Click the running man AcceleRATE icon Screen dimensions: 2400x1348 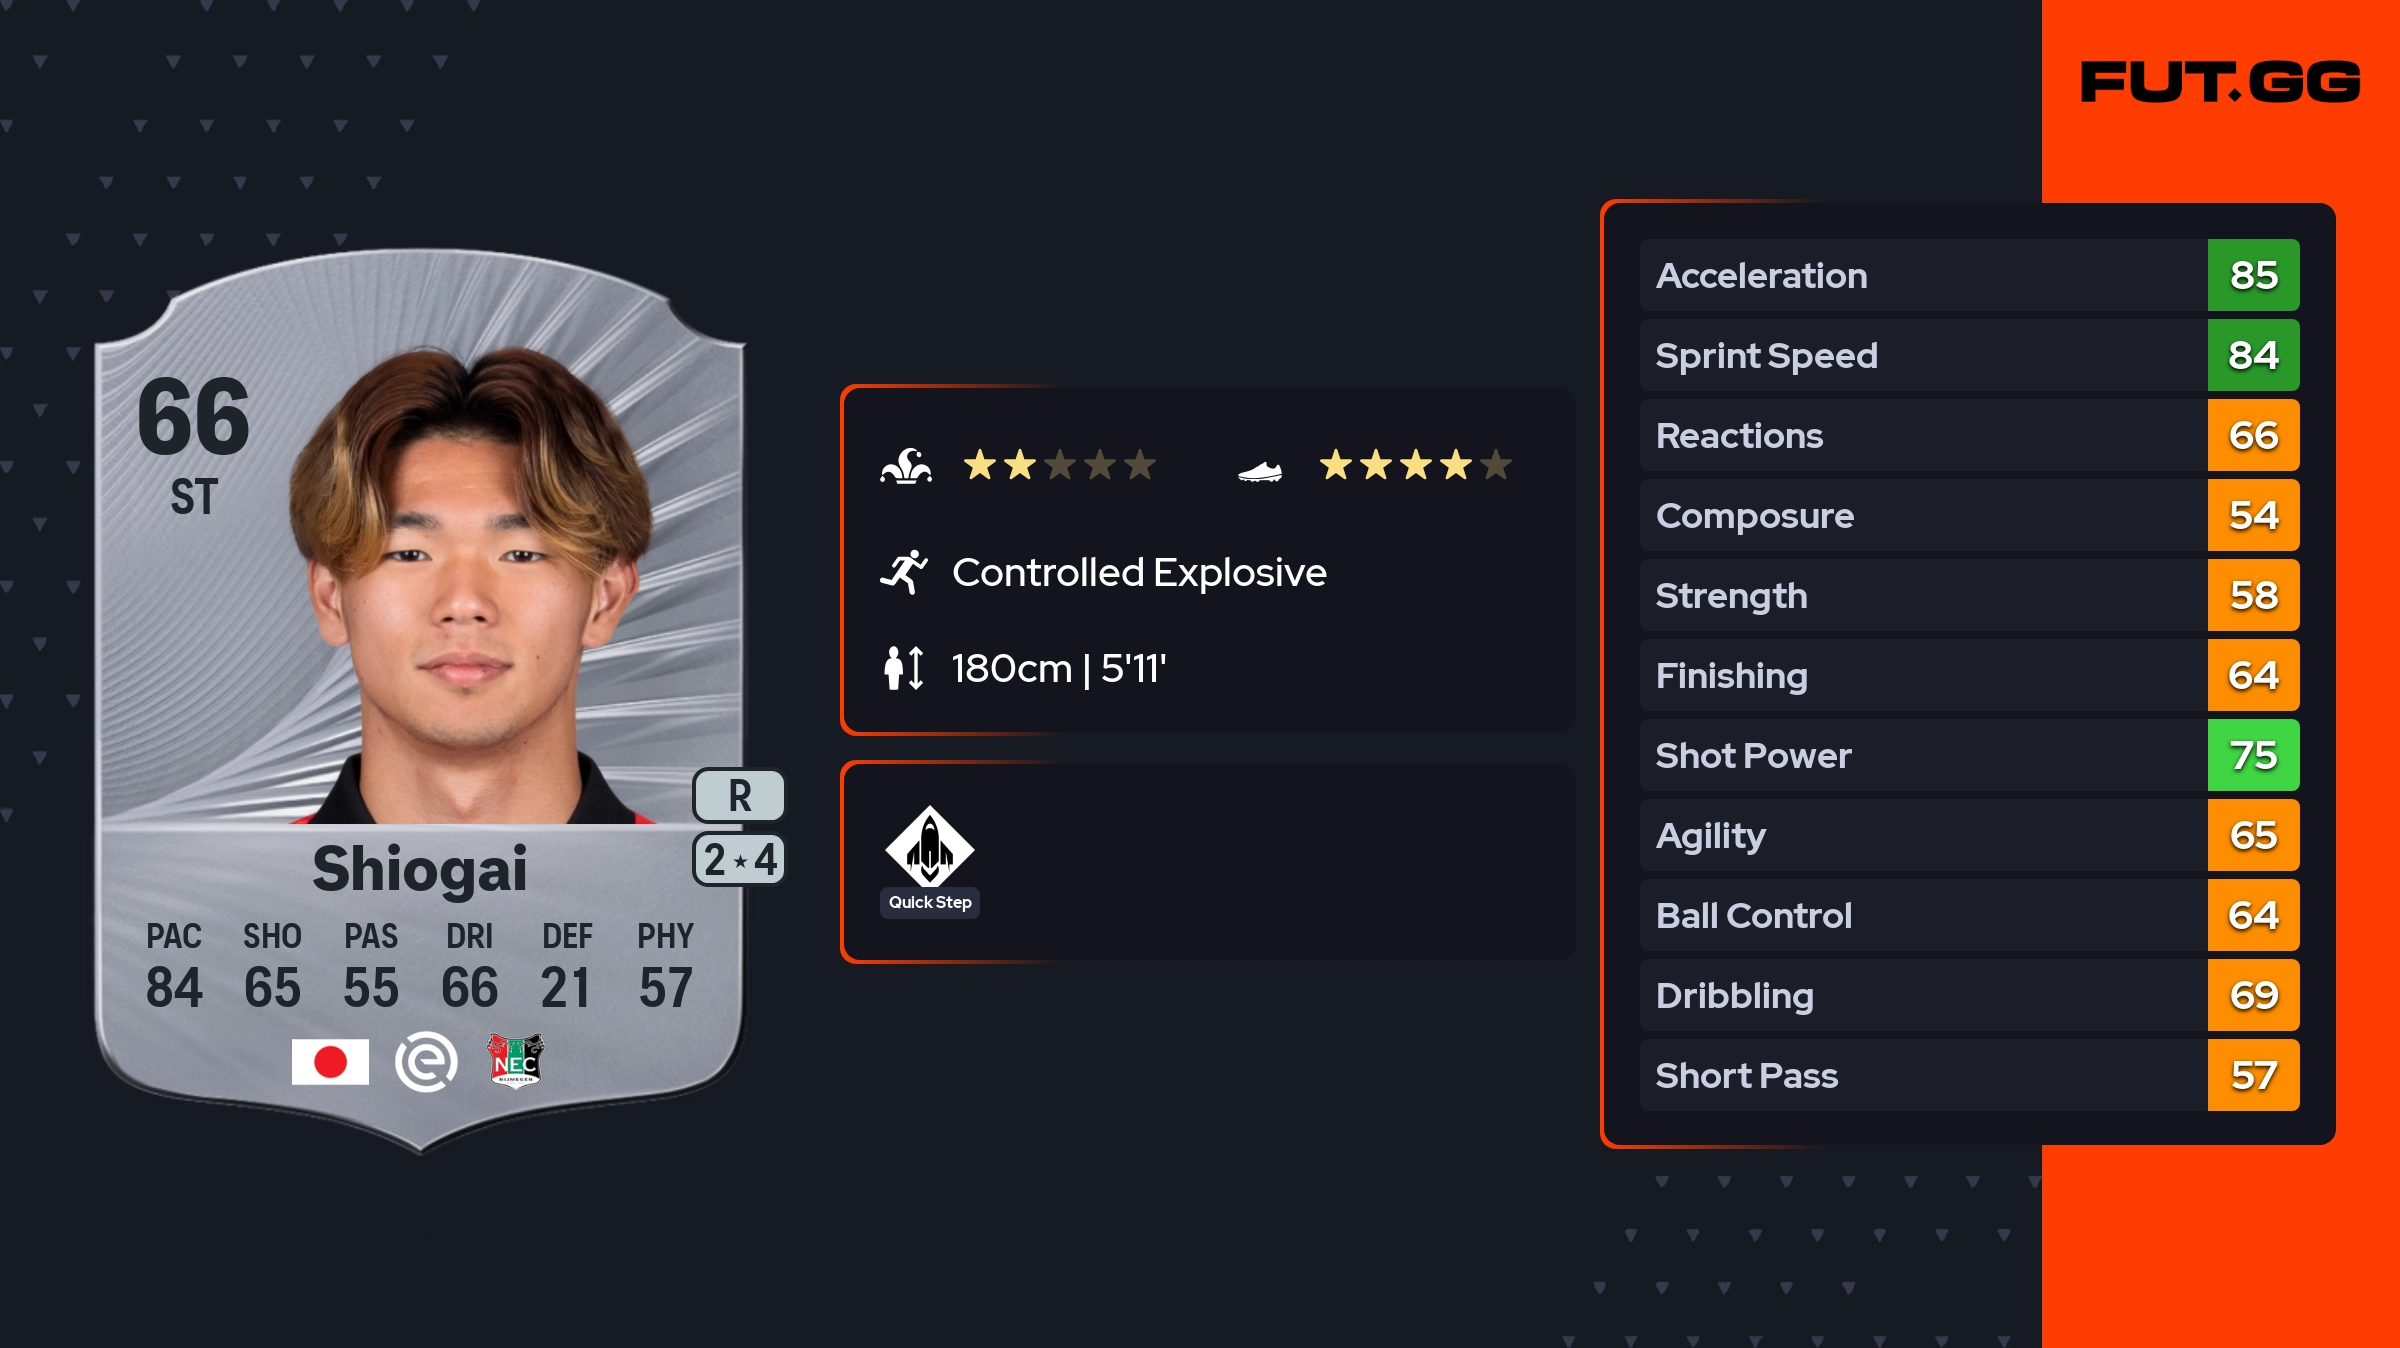tap(904, 572)
